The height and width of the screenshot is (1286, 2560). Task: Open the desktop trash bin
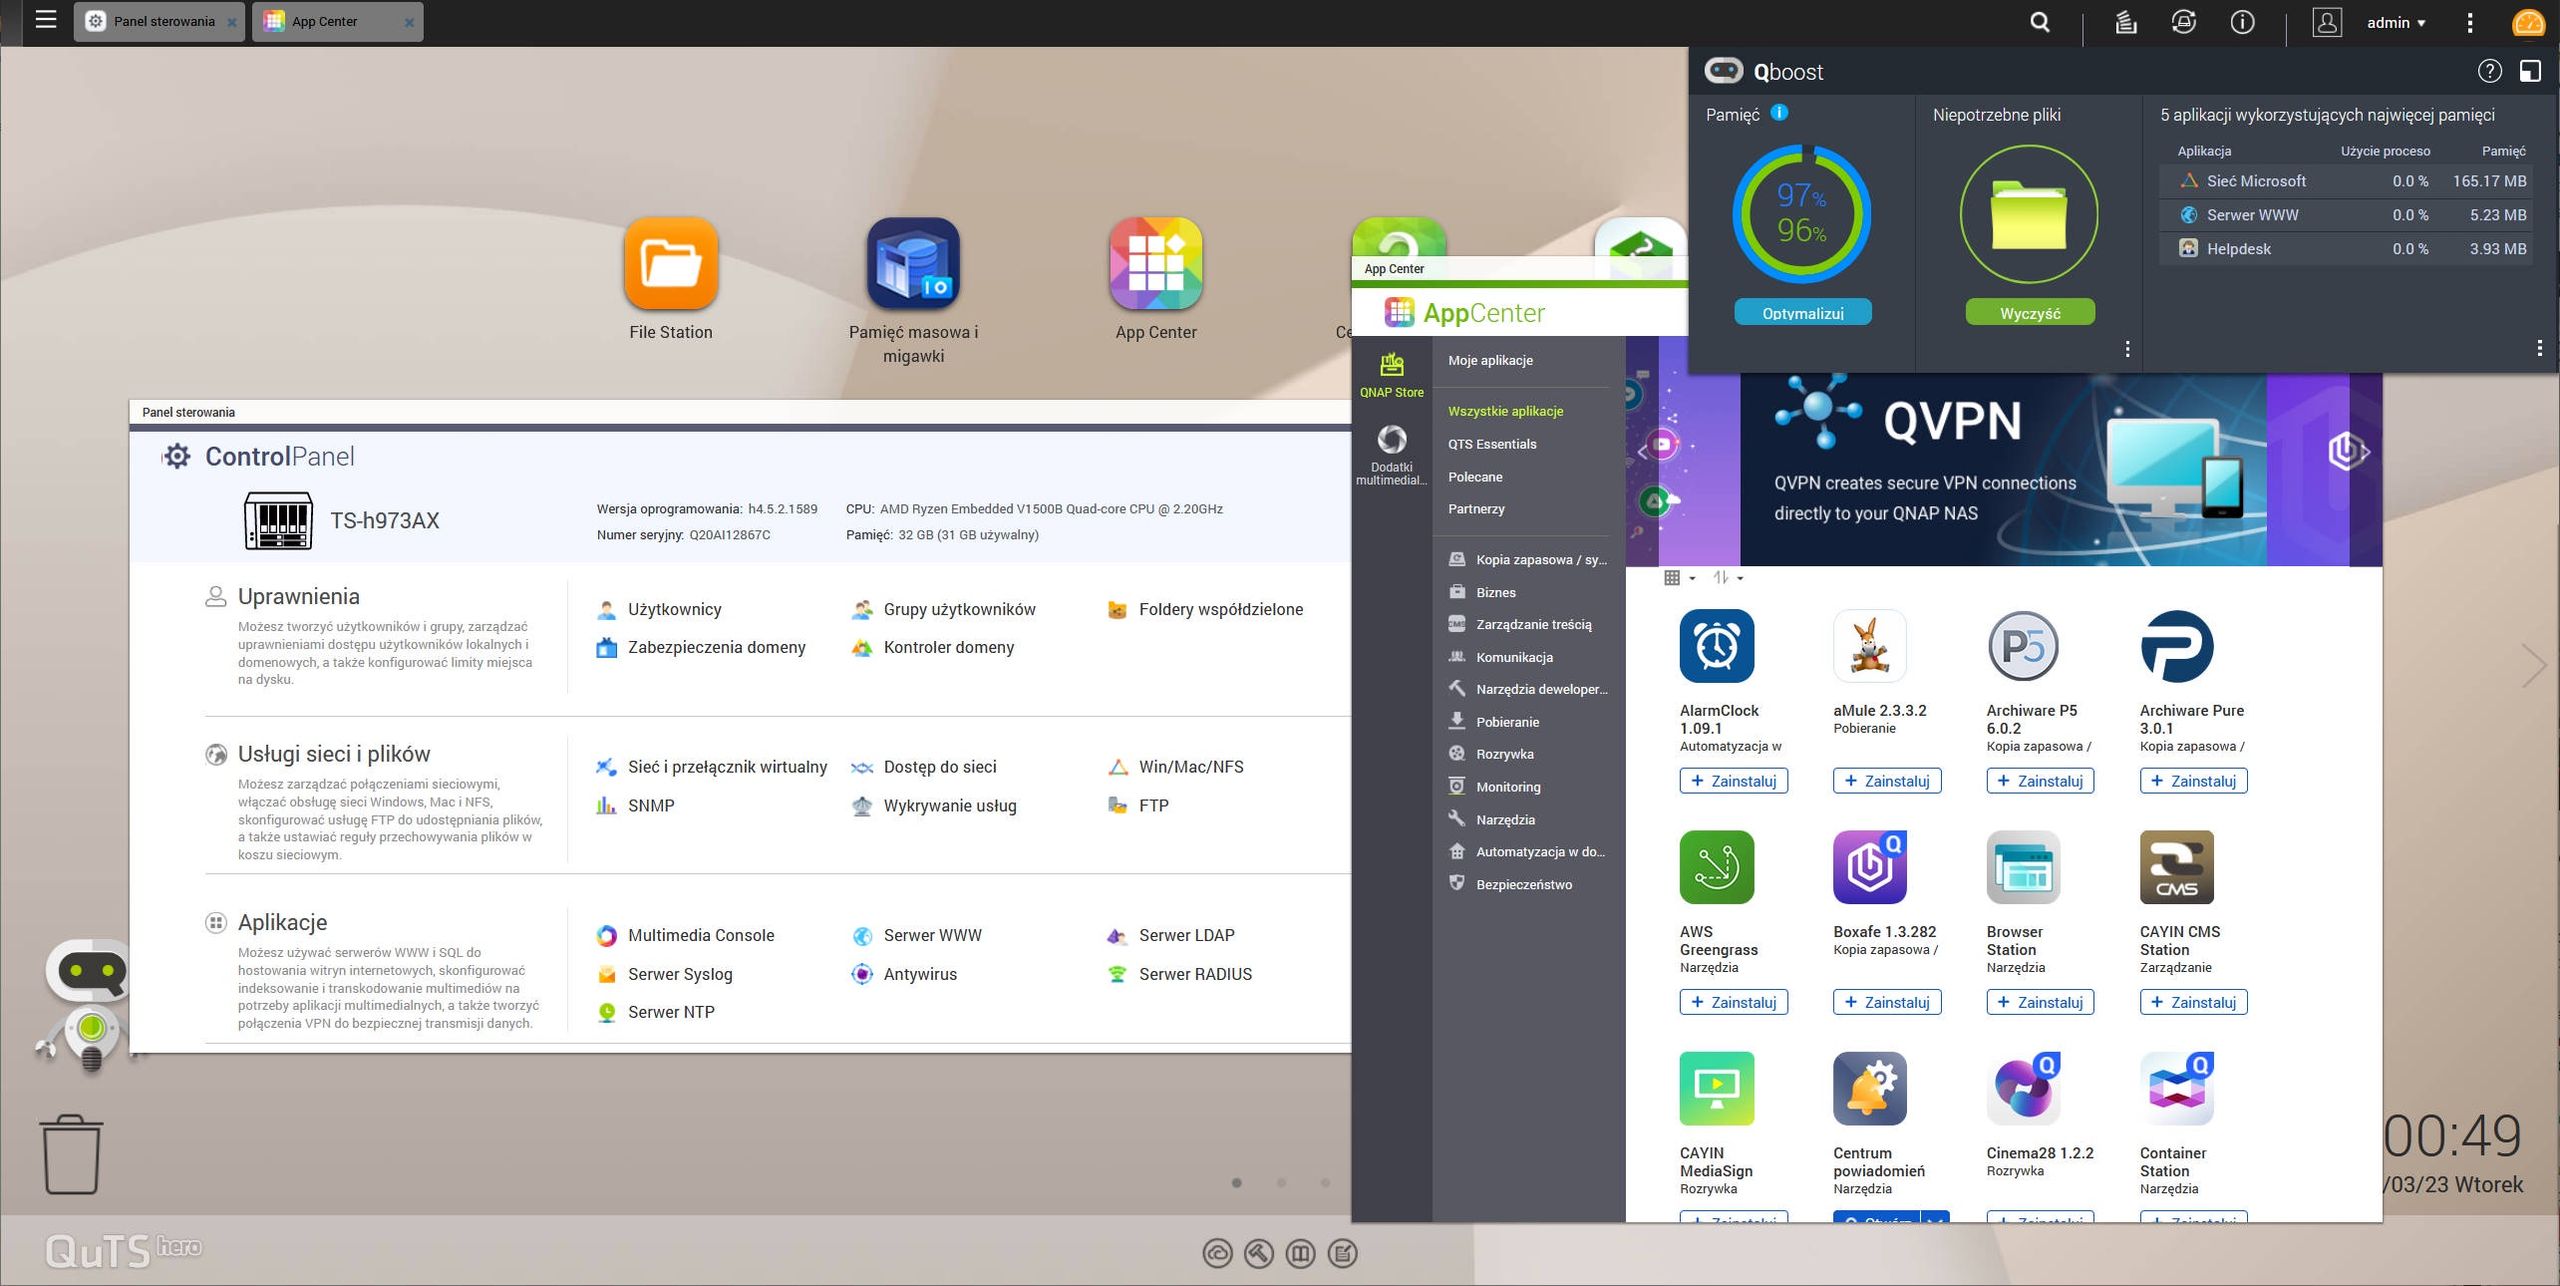pos(71,1154)
